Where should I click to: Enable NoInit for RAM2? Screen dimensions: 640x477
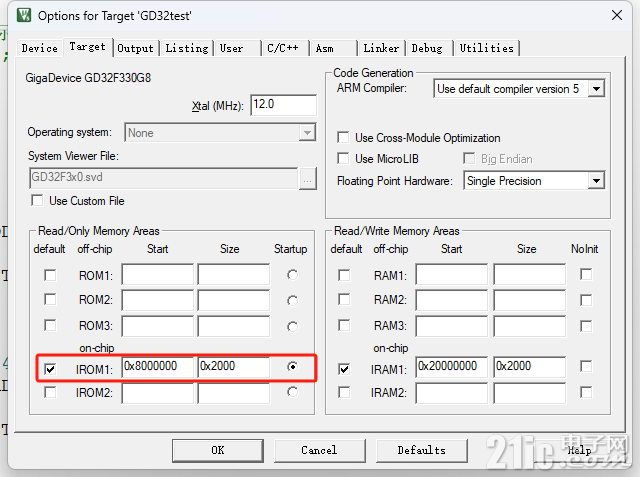586,300
